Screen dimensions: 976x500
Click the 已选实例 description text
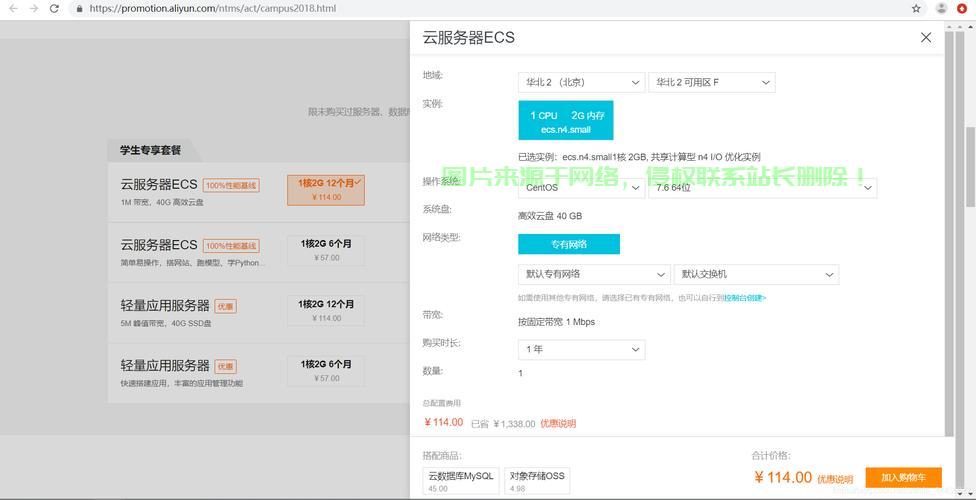tap(639, 157)
